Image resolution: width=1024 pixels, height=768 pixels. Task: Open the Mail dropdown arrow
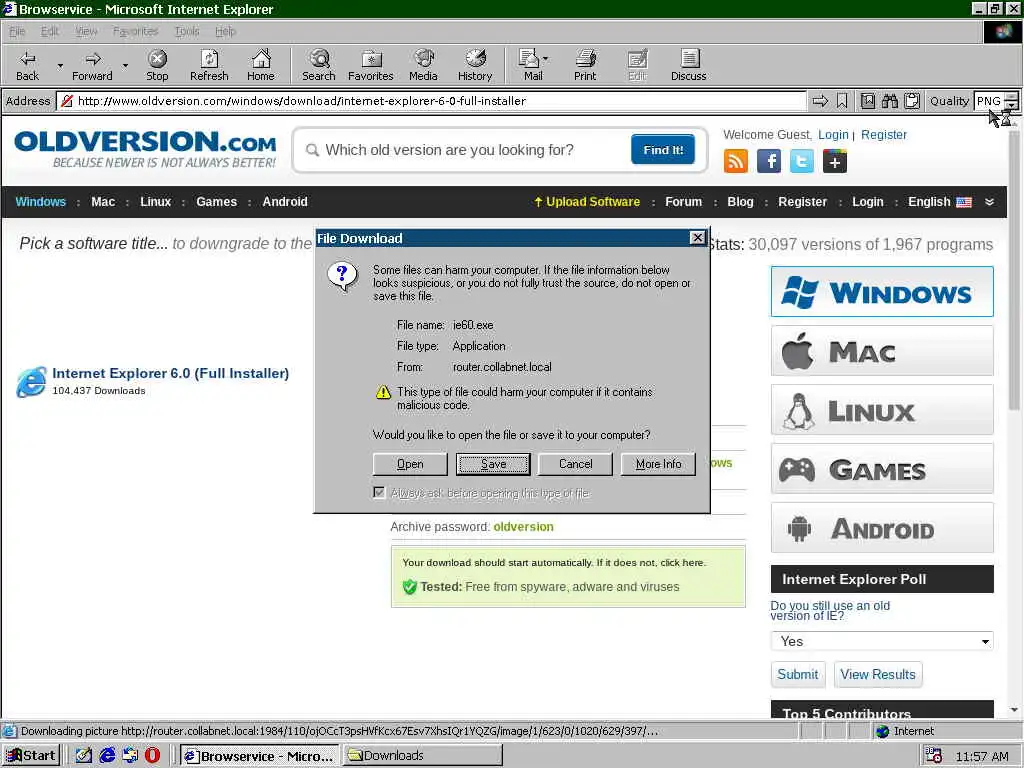(545, 59)
